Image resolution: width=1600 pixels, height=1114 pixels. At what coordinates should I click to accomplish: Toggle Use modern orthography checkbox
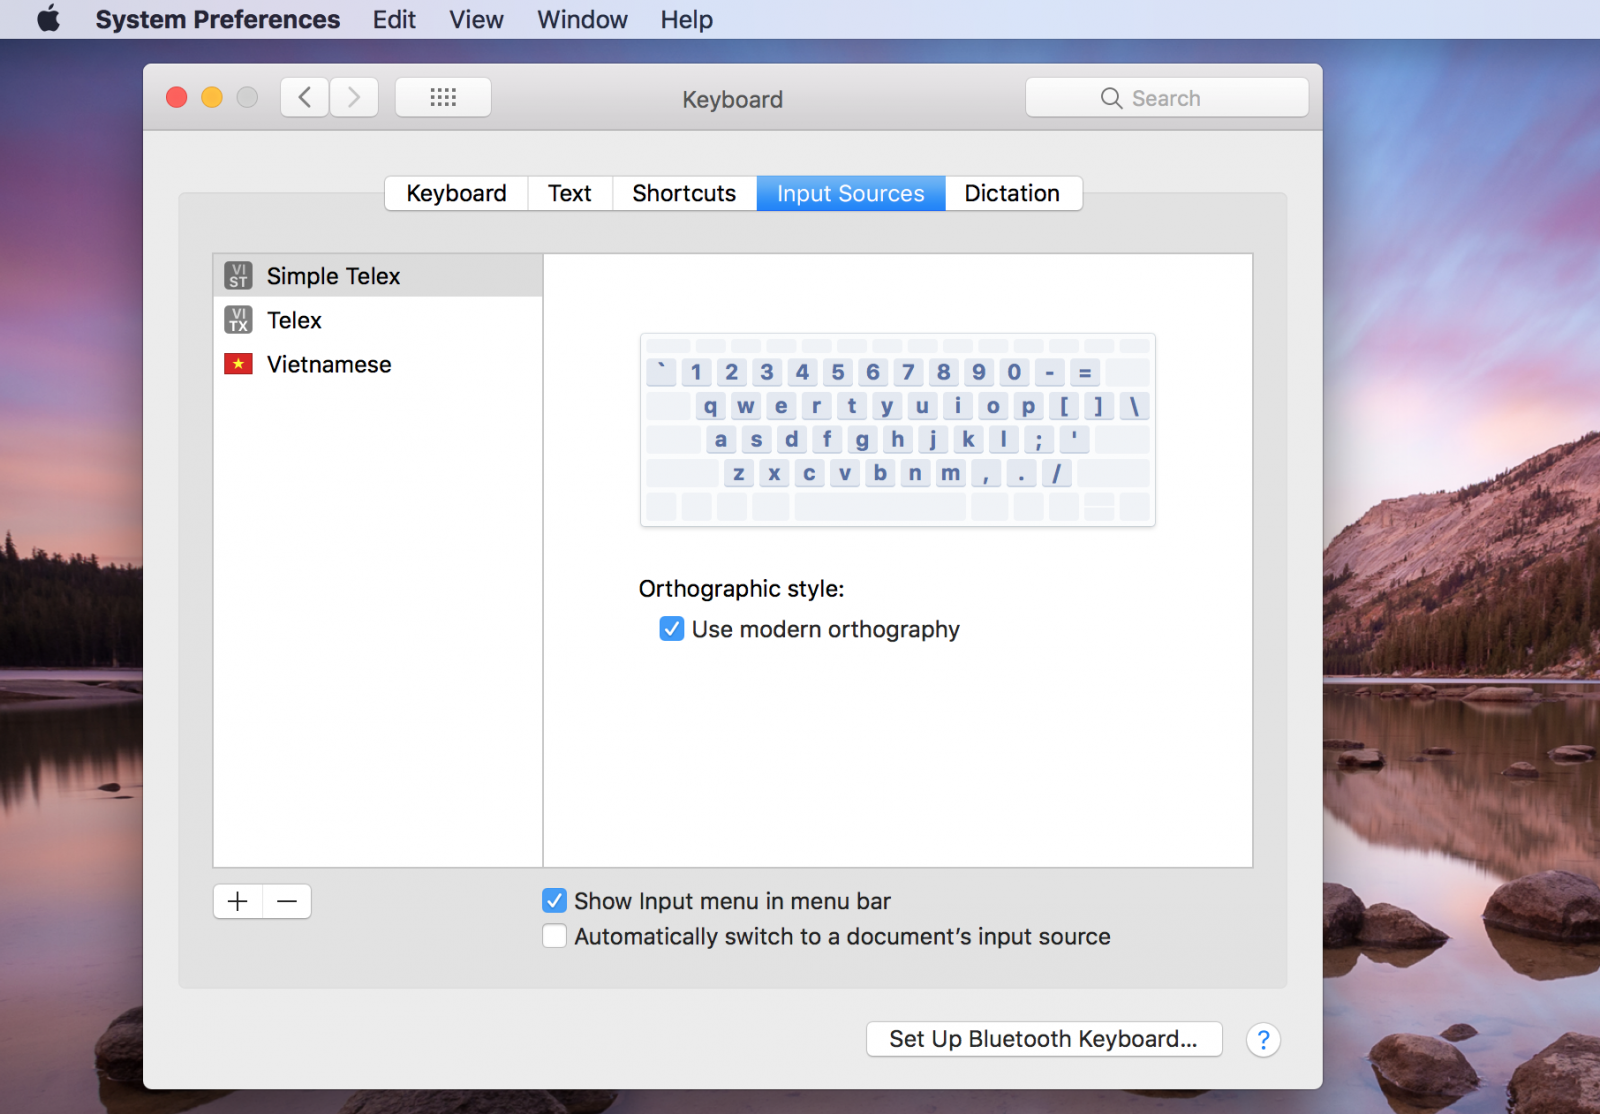click(x=672, y=629)
